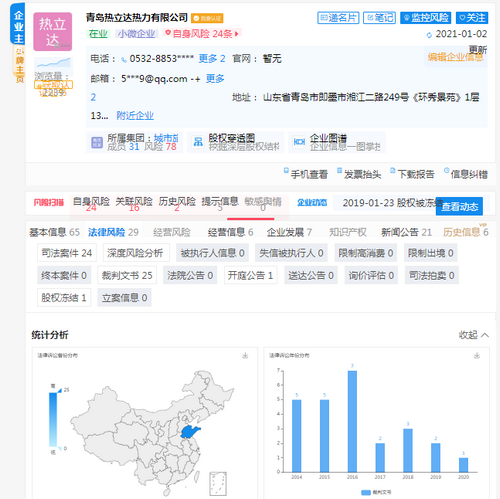This screenshot has height=499, width=500.
Task: Open the 递名片 button
Action: [x=338, y=18]
